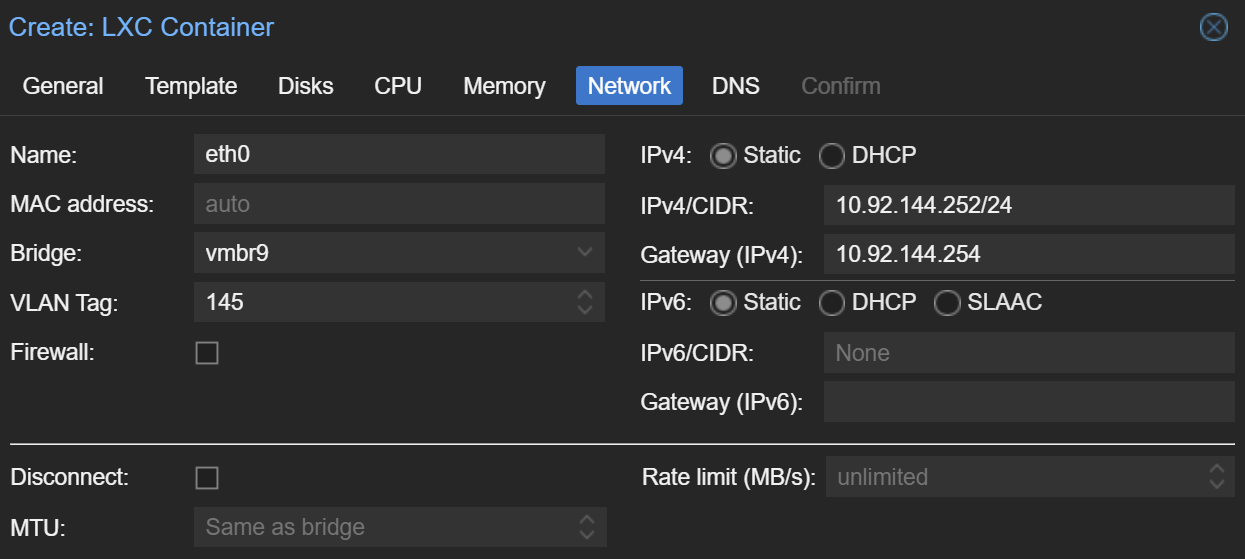
Task: Switch to the DNS tab
Action: (x=735, y=86)
